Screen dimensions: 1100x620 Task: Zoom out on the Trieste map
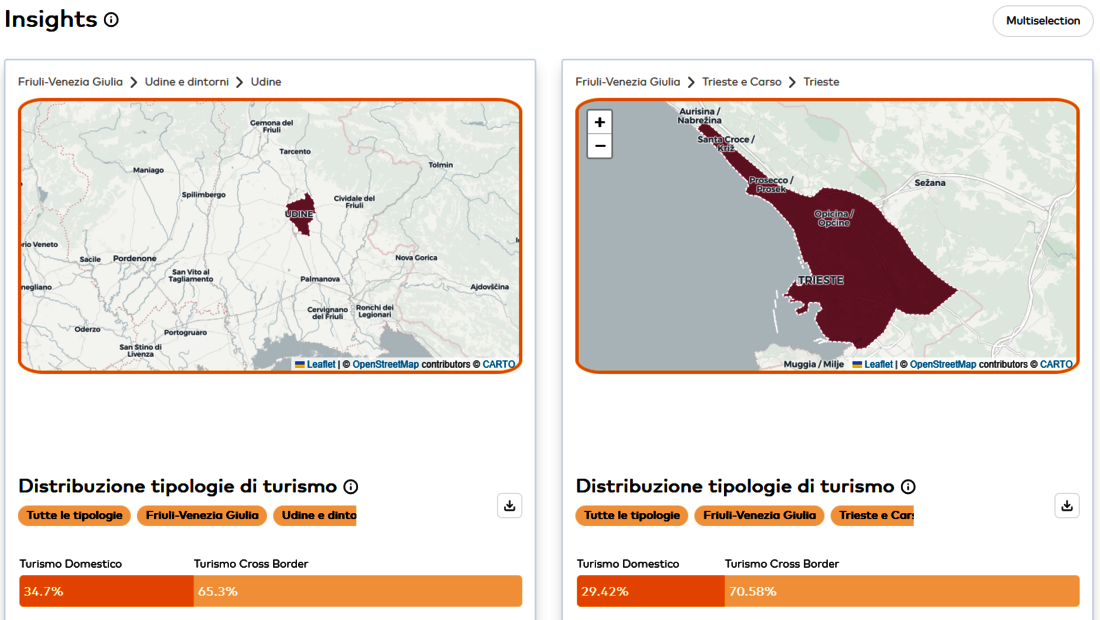point(599,146)
